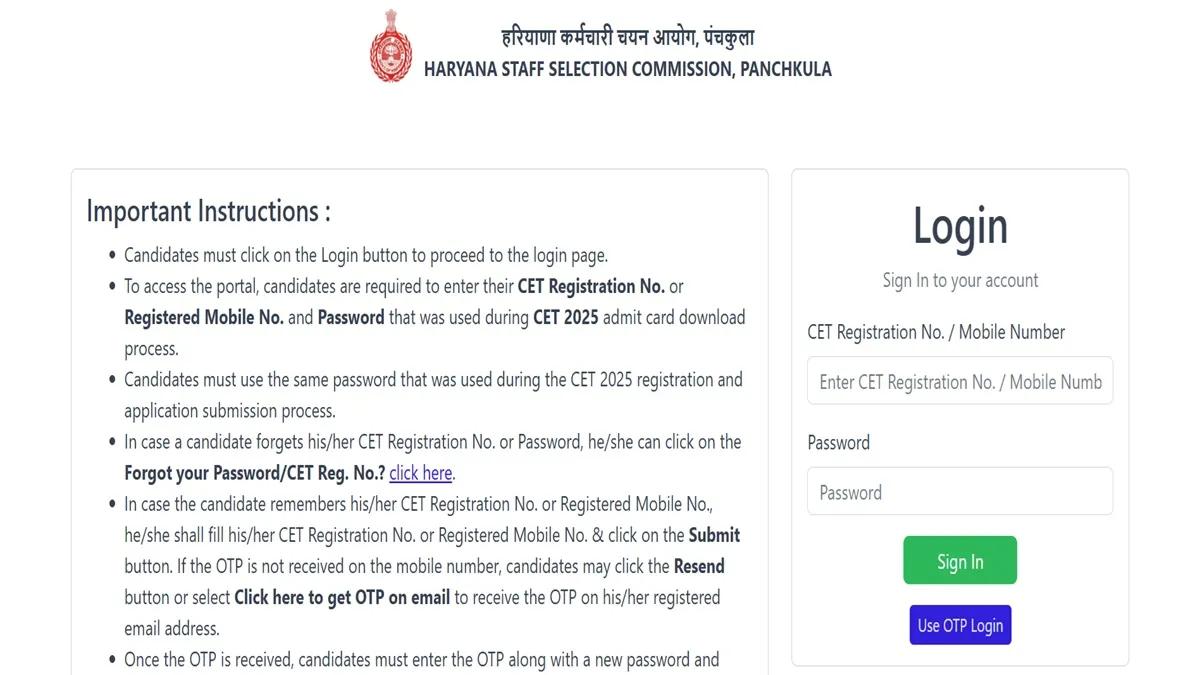The image size is (1200, 675).
Task: Click the bold word Resend in instructions
Action: 699,566
